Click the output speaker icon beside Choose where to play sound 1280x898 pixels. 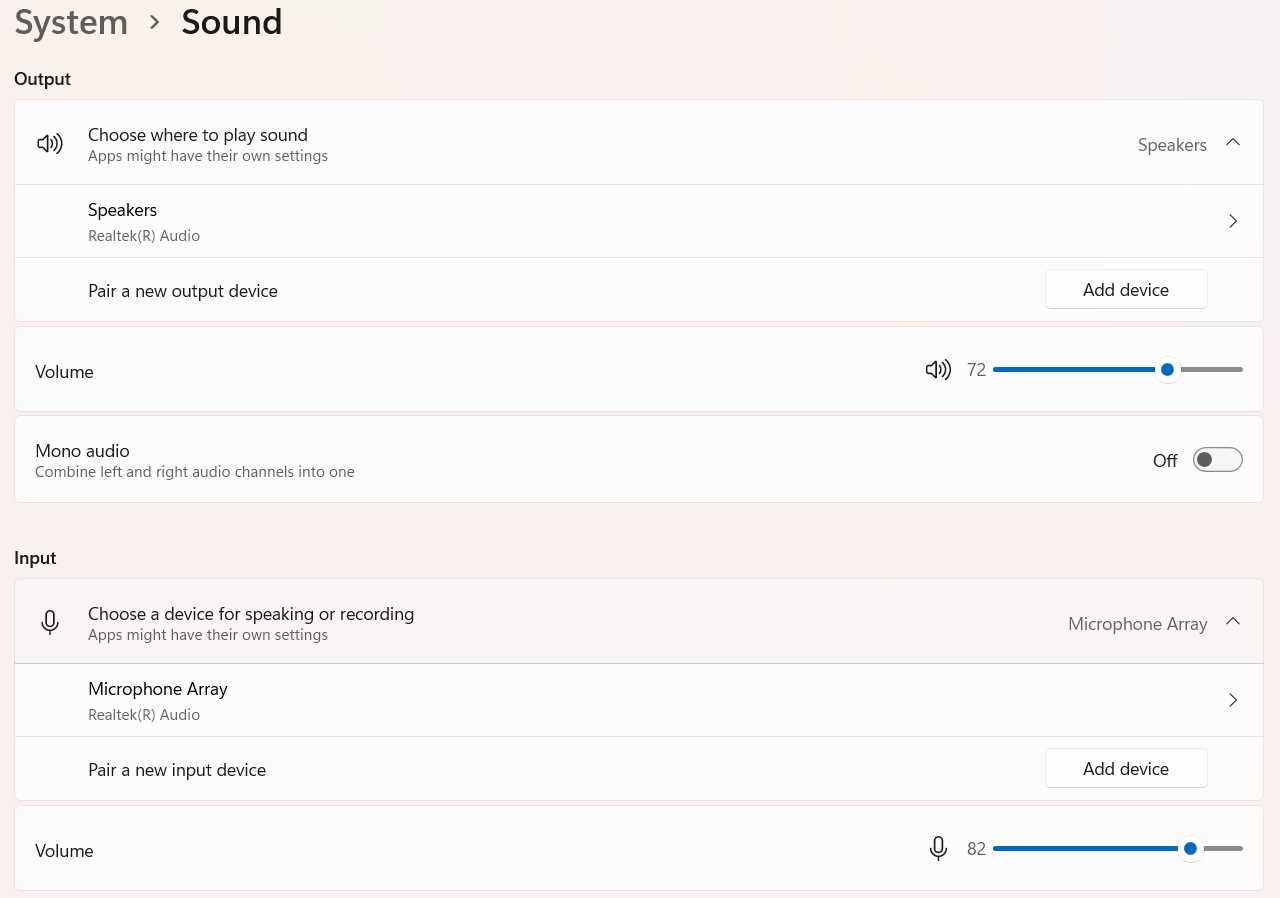(50, 144)
